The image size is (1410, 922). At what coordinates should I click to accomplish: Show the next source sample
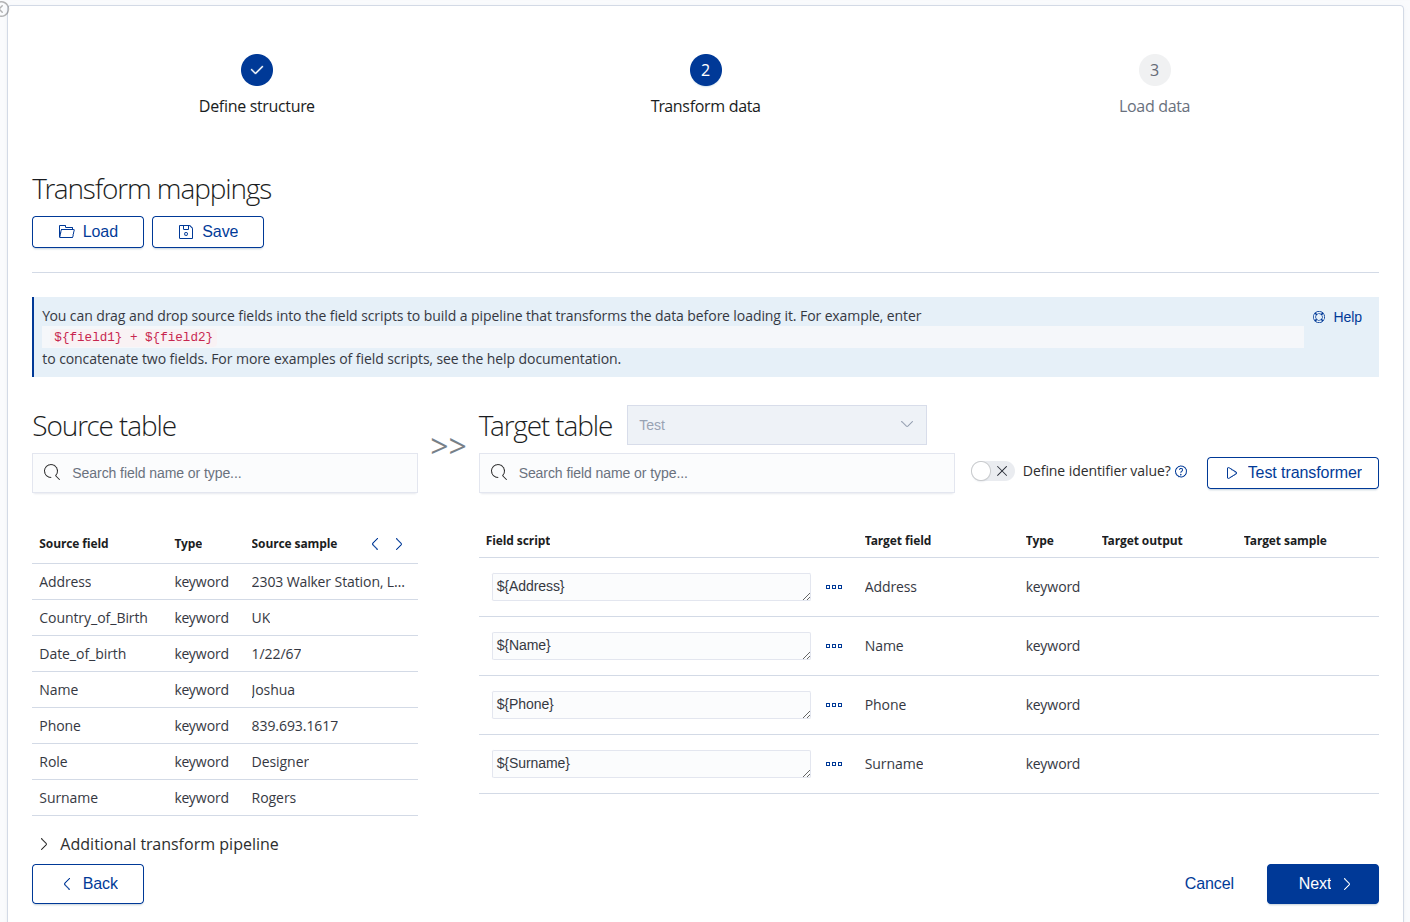click(399, 544)
